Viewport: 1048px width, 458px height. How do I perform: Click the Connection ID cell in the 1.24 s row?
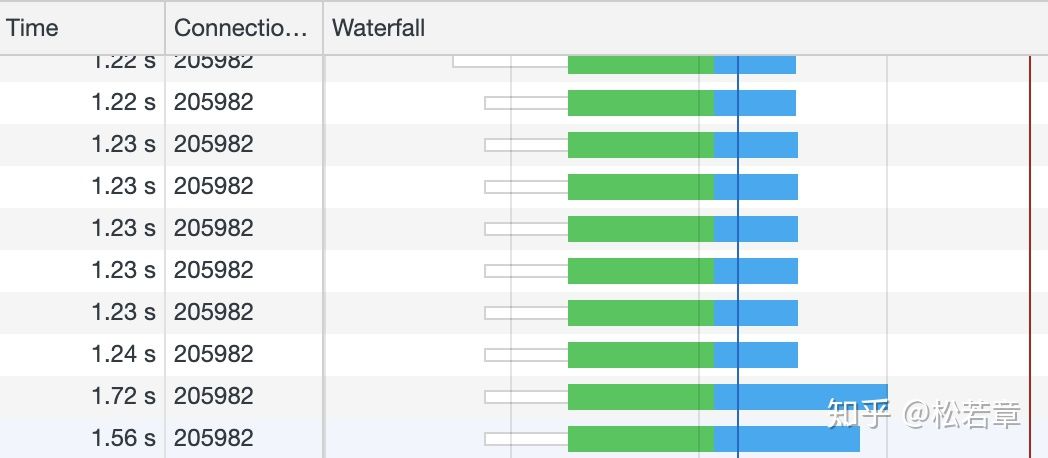(x=214, y=354)
